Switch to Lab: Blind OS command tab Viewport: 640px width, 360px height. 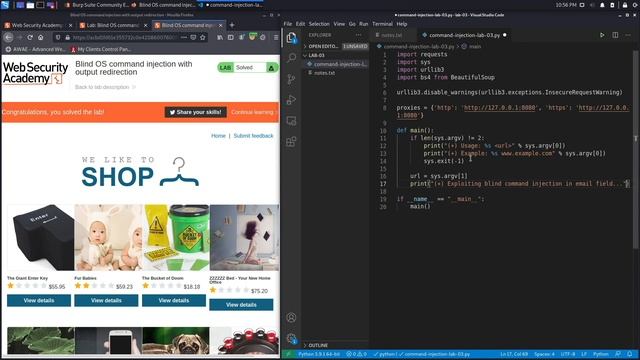[113, 25]
